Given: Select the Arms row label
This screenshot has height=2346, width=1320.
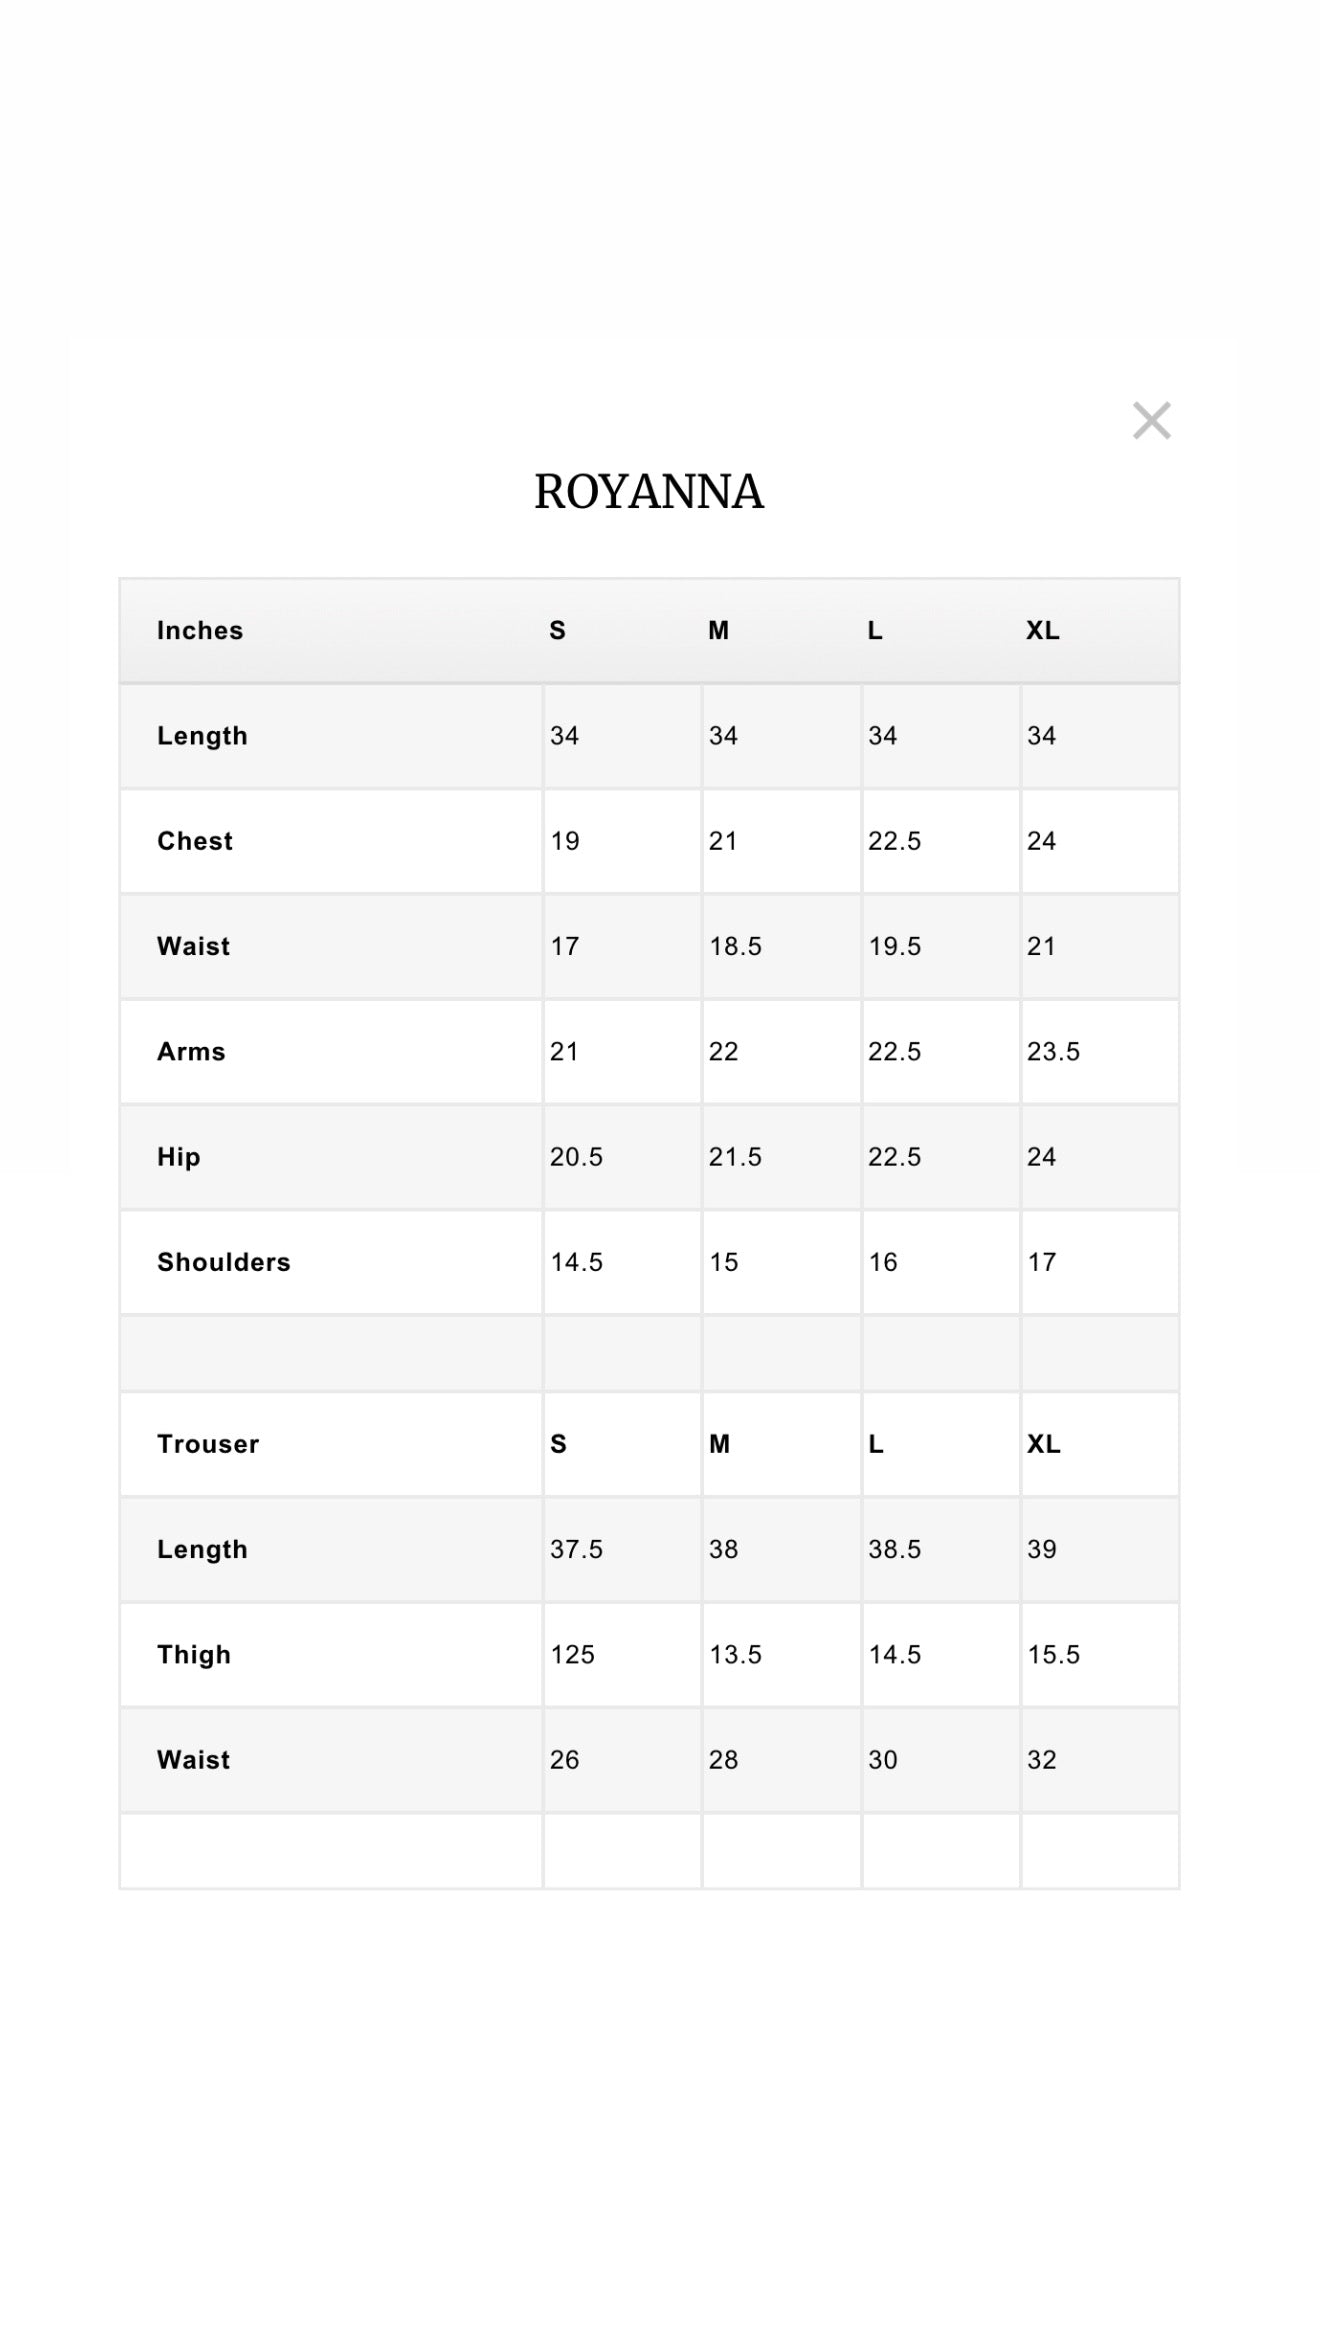Looking at the screenshot, I should click(x=191, y=1052).
